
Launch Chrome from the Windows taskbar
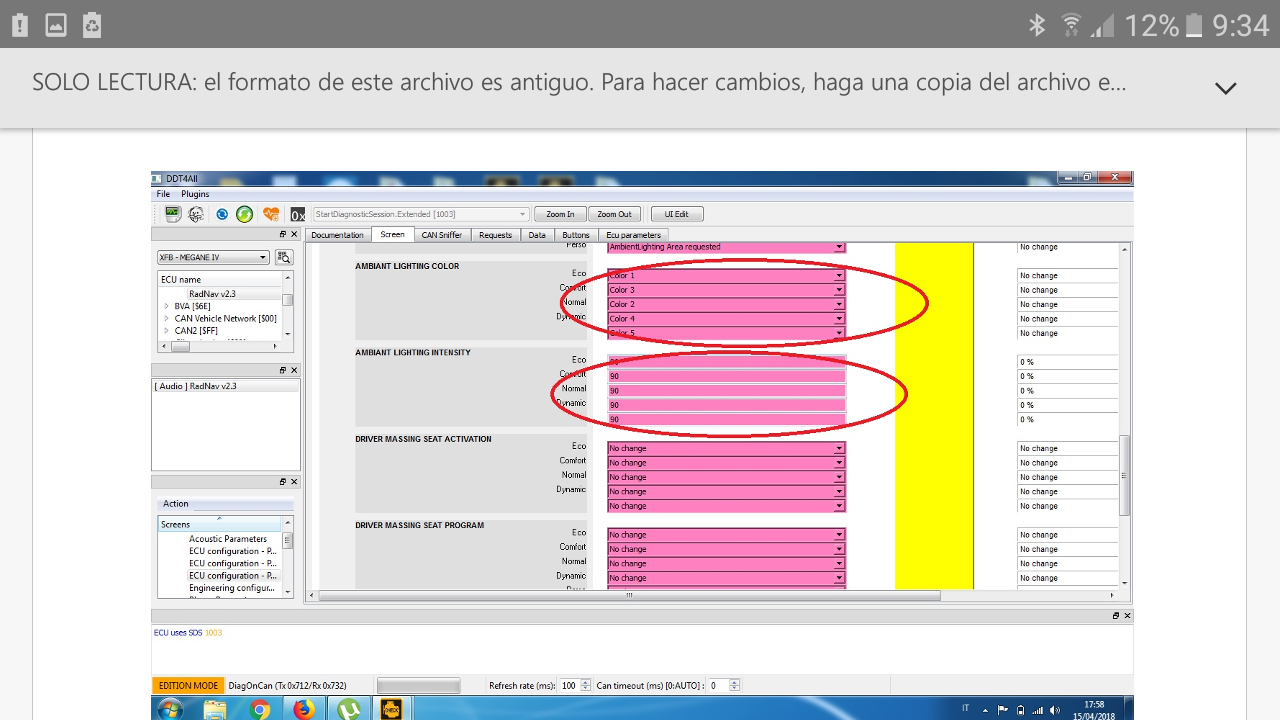coord(260,709)
